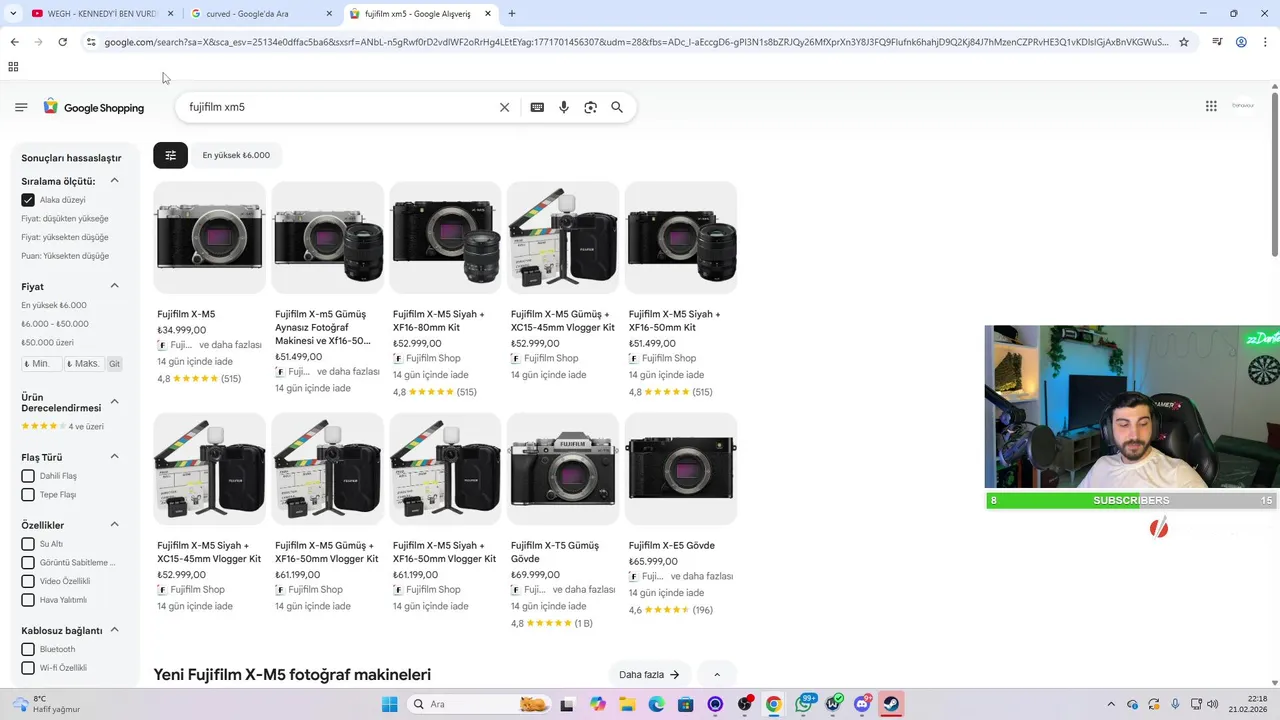Focus the minimum price input field

[41, 364]
